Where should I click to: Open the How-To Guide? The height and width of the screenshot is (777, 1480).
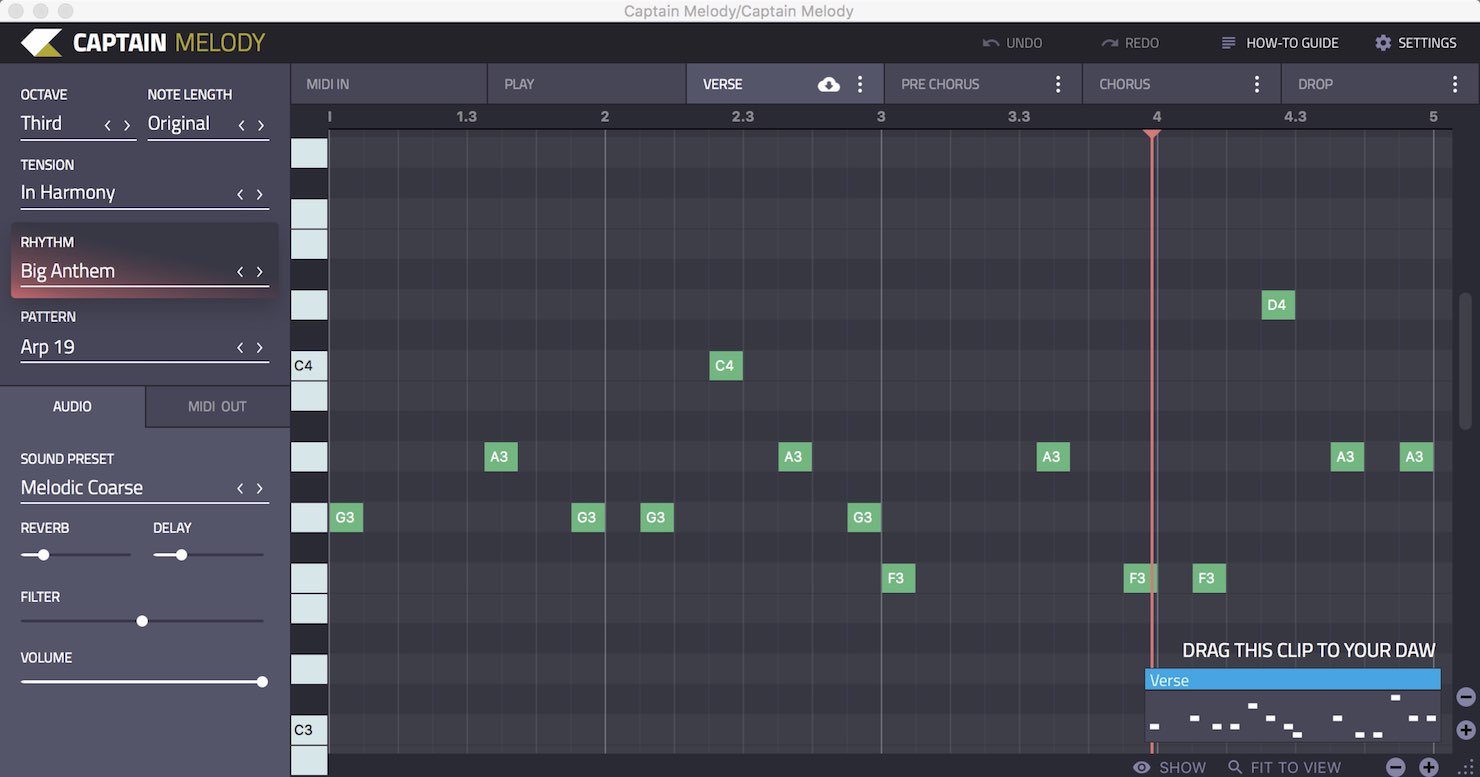(1280, 43)
